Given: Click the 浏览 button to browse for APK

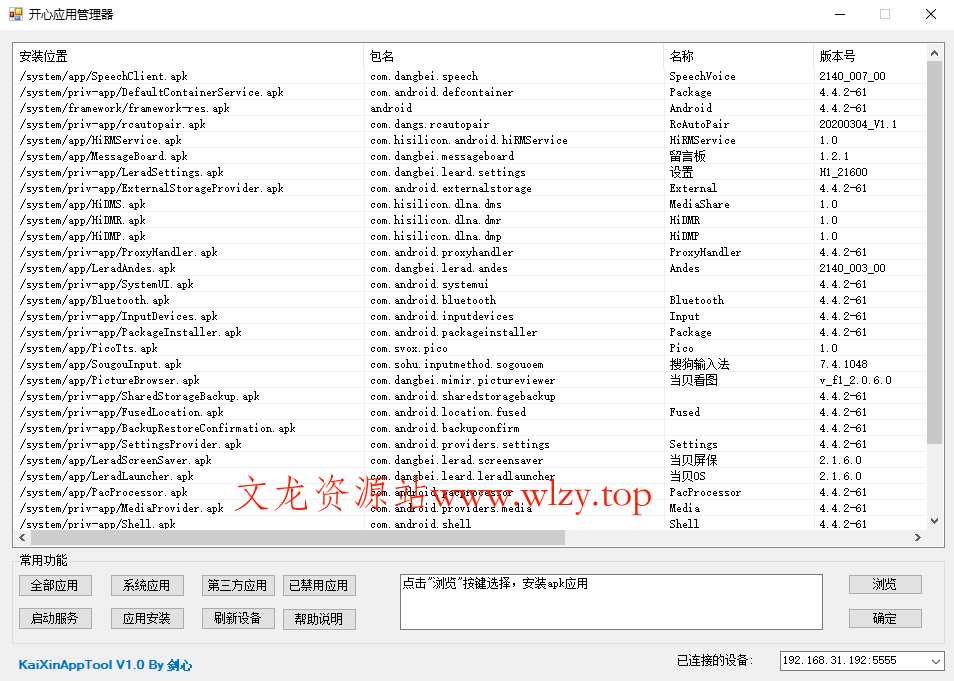Looking at the screenshot, I should 884,585.
